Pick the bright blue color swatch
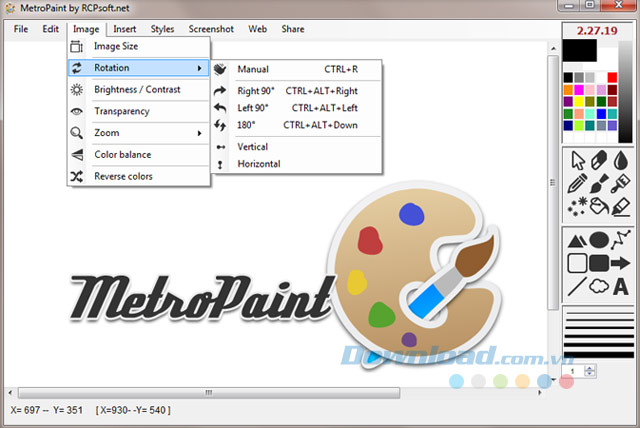Screen dimensions: 640x428 pyautogui.click(x=601, y=113)
